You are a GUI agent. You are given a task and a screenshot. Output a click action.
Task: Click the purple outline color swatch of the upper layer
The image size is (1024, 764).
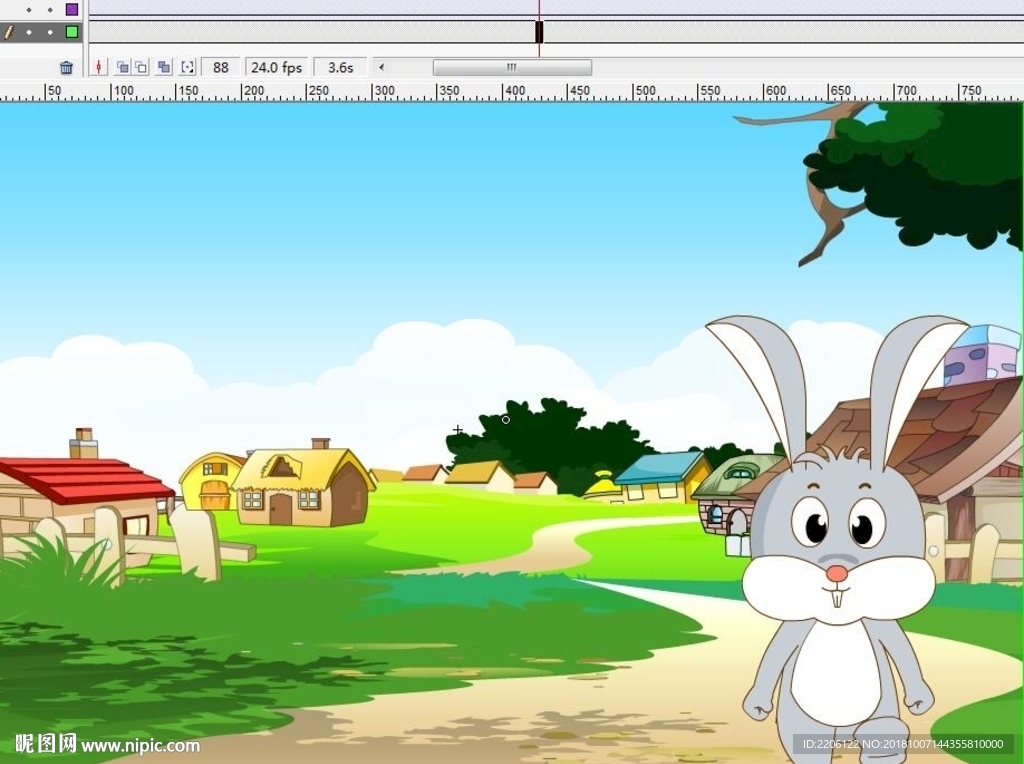(72, 9)
